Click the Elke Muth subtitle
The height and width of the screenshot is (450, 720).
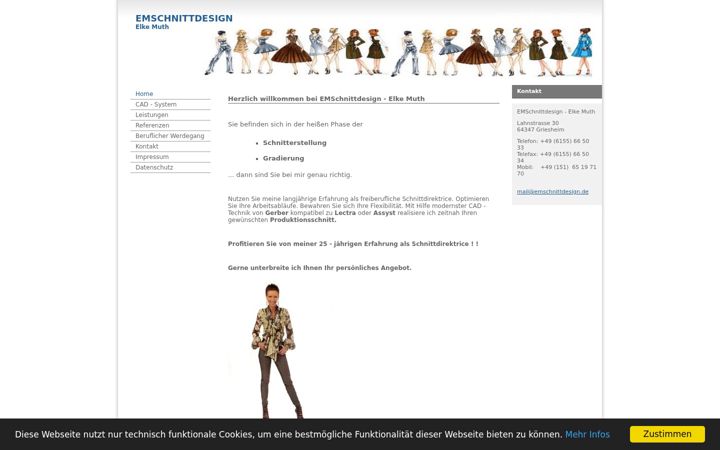click(152, 27)
